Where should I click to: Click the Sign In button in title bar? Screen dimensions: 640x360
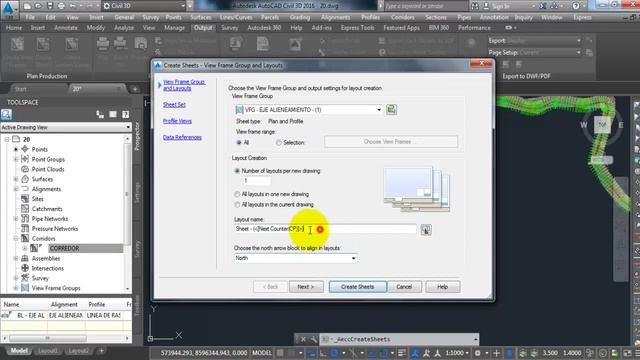coord(501,6)
